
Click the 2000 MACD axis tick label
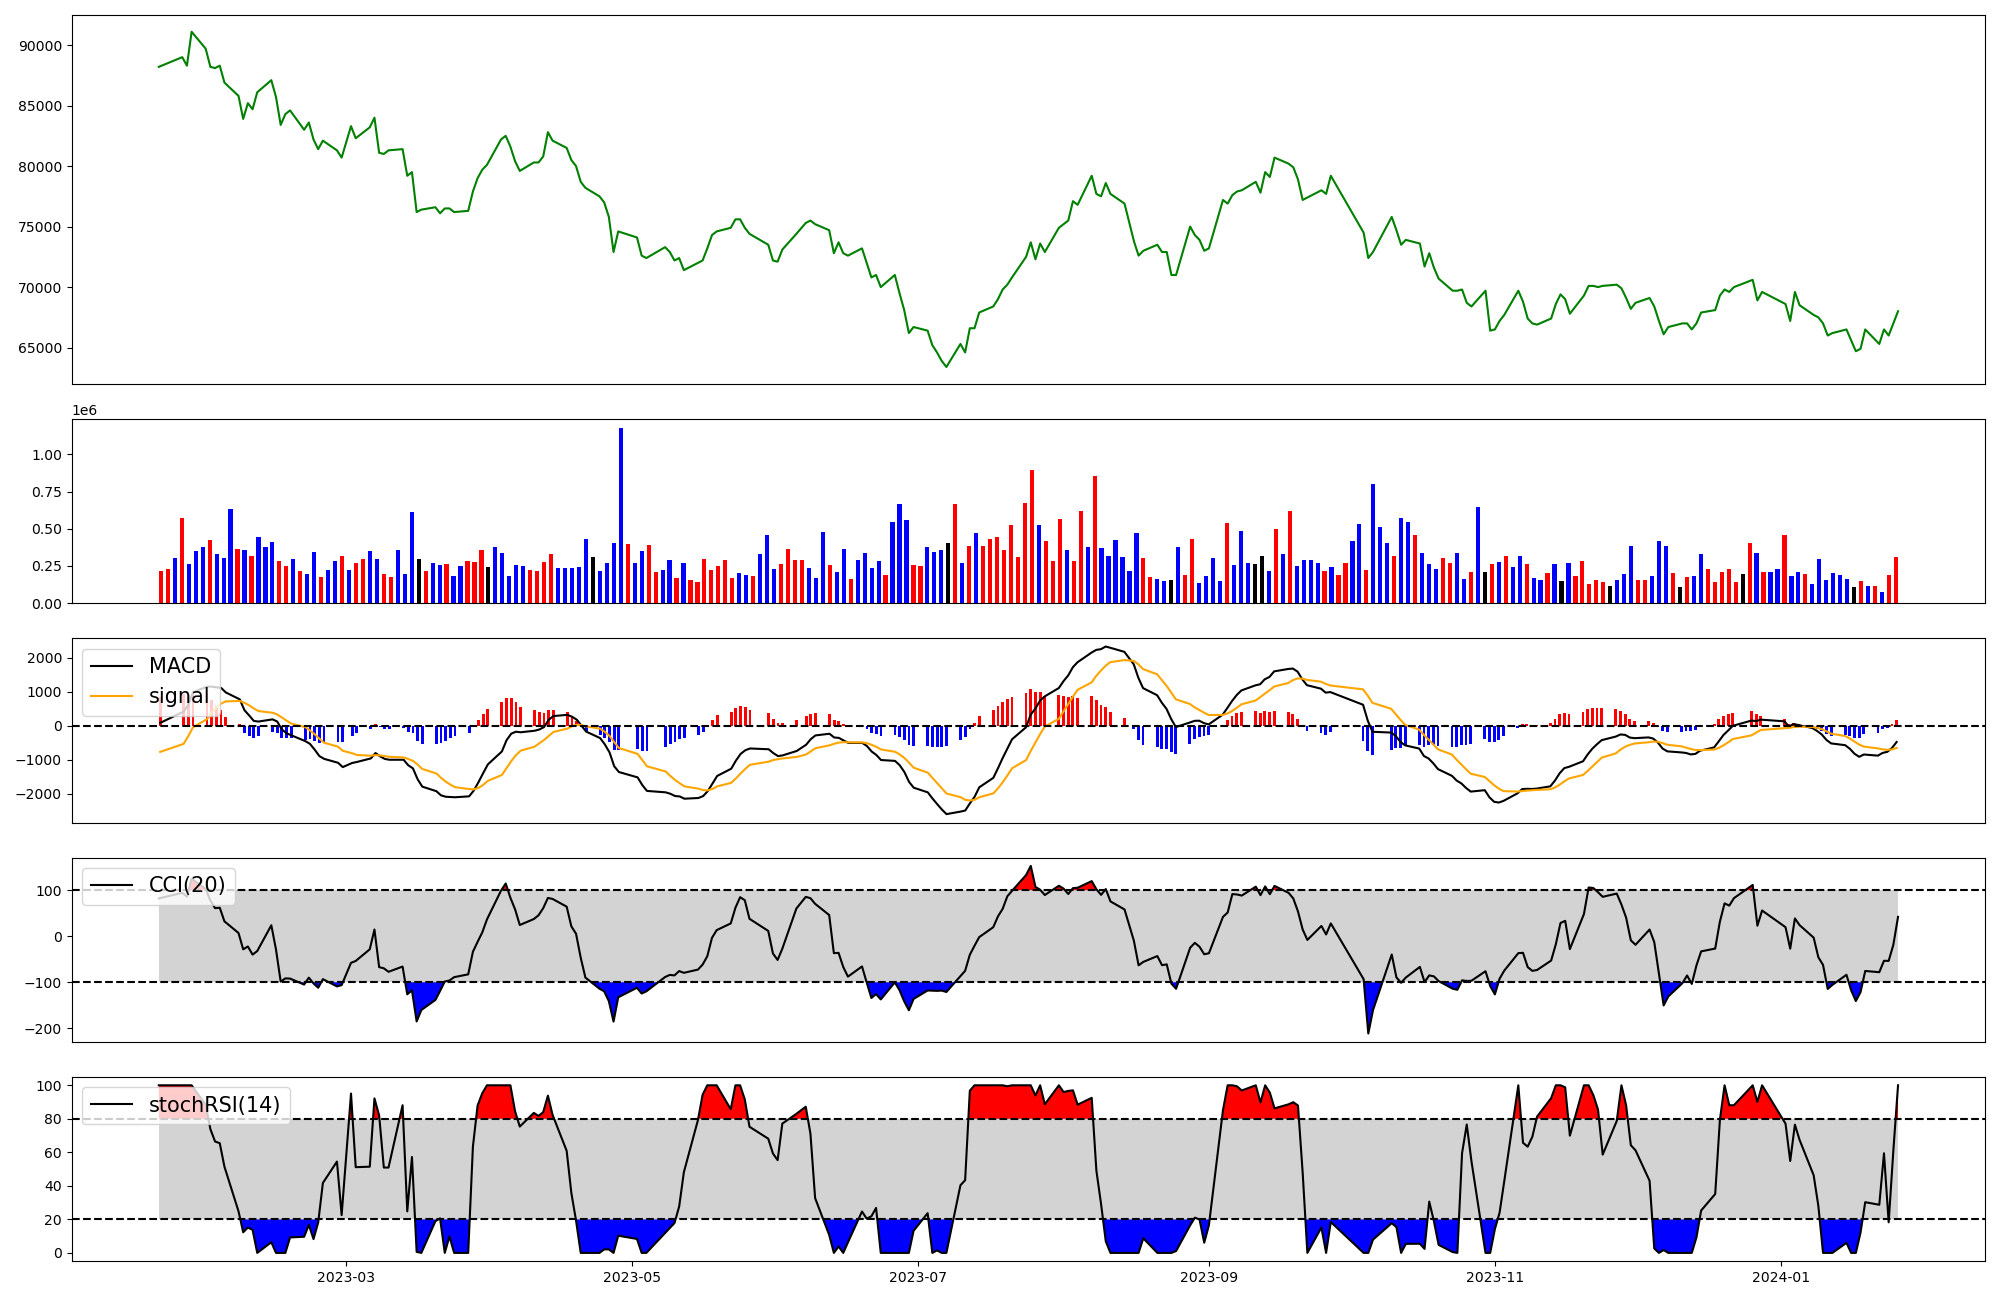click(x=45, y=658)
